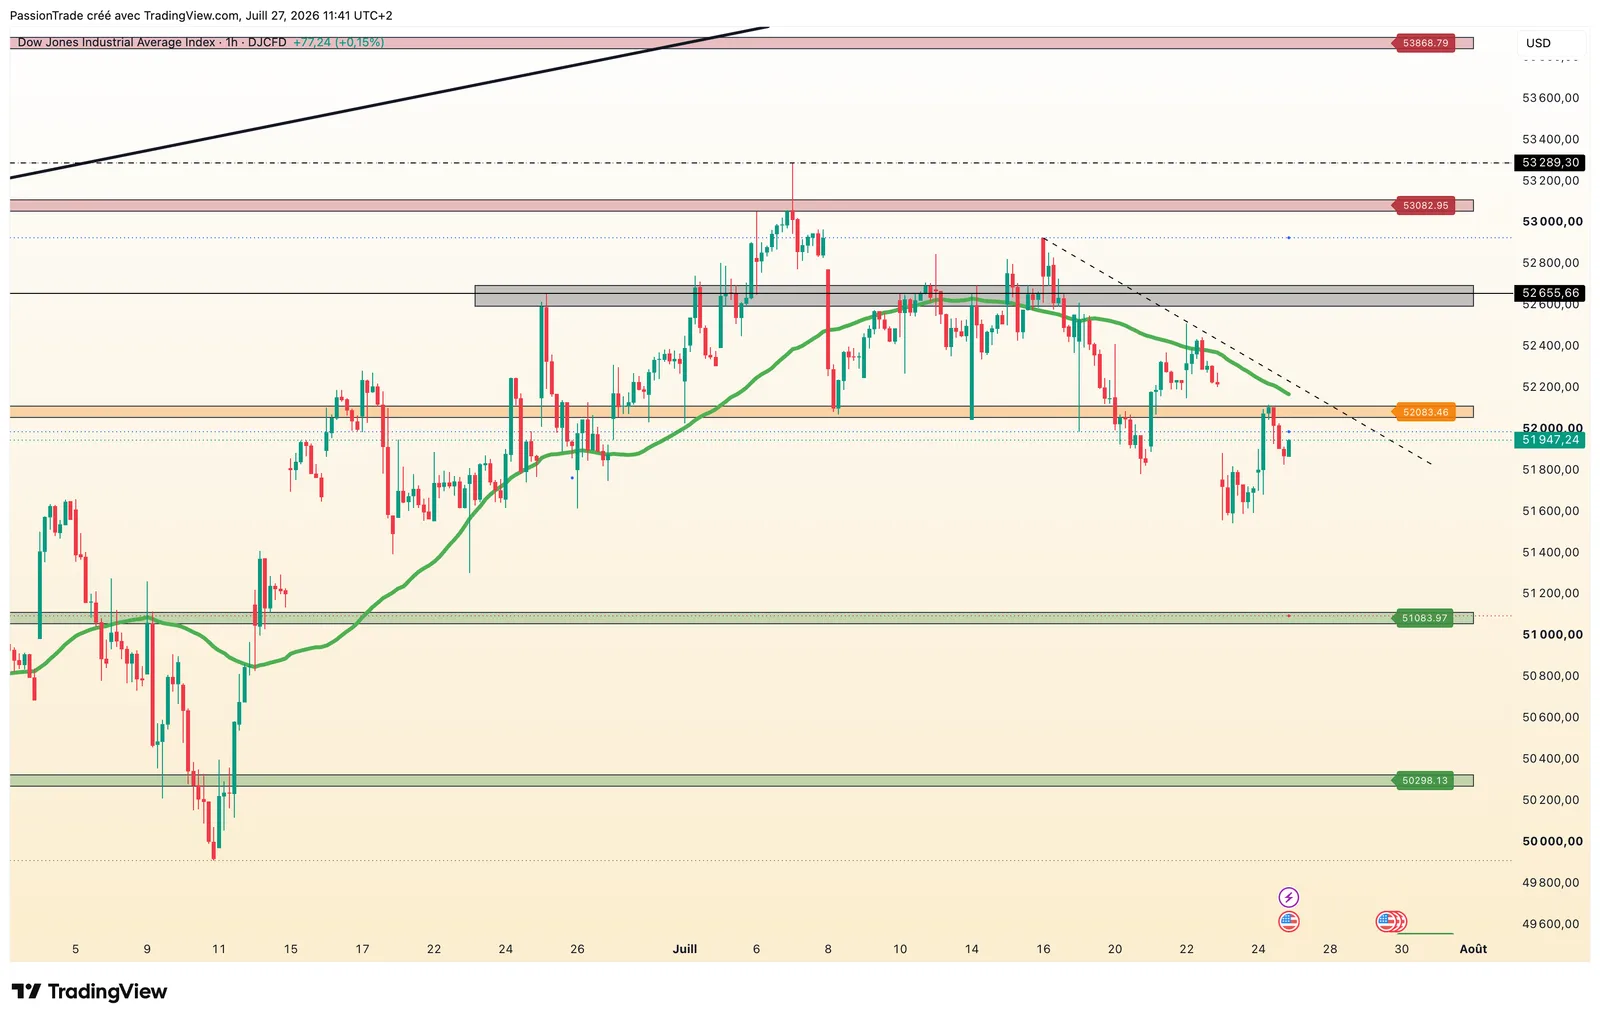Click the Juill label on time axis
Screen dimensions: 1600x1021
point(685,949)
